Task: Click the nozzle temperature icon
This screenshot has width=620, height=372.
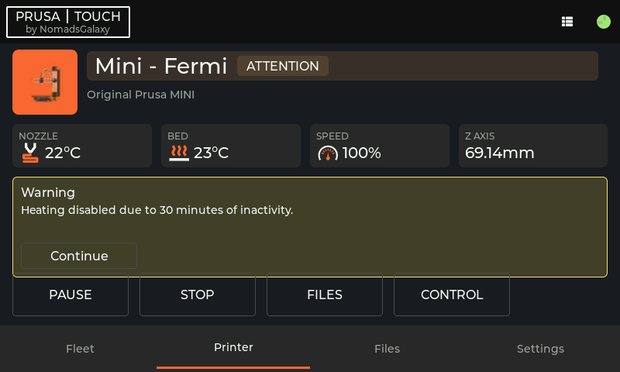Action: tap(30, 153)
